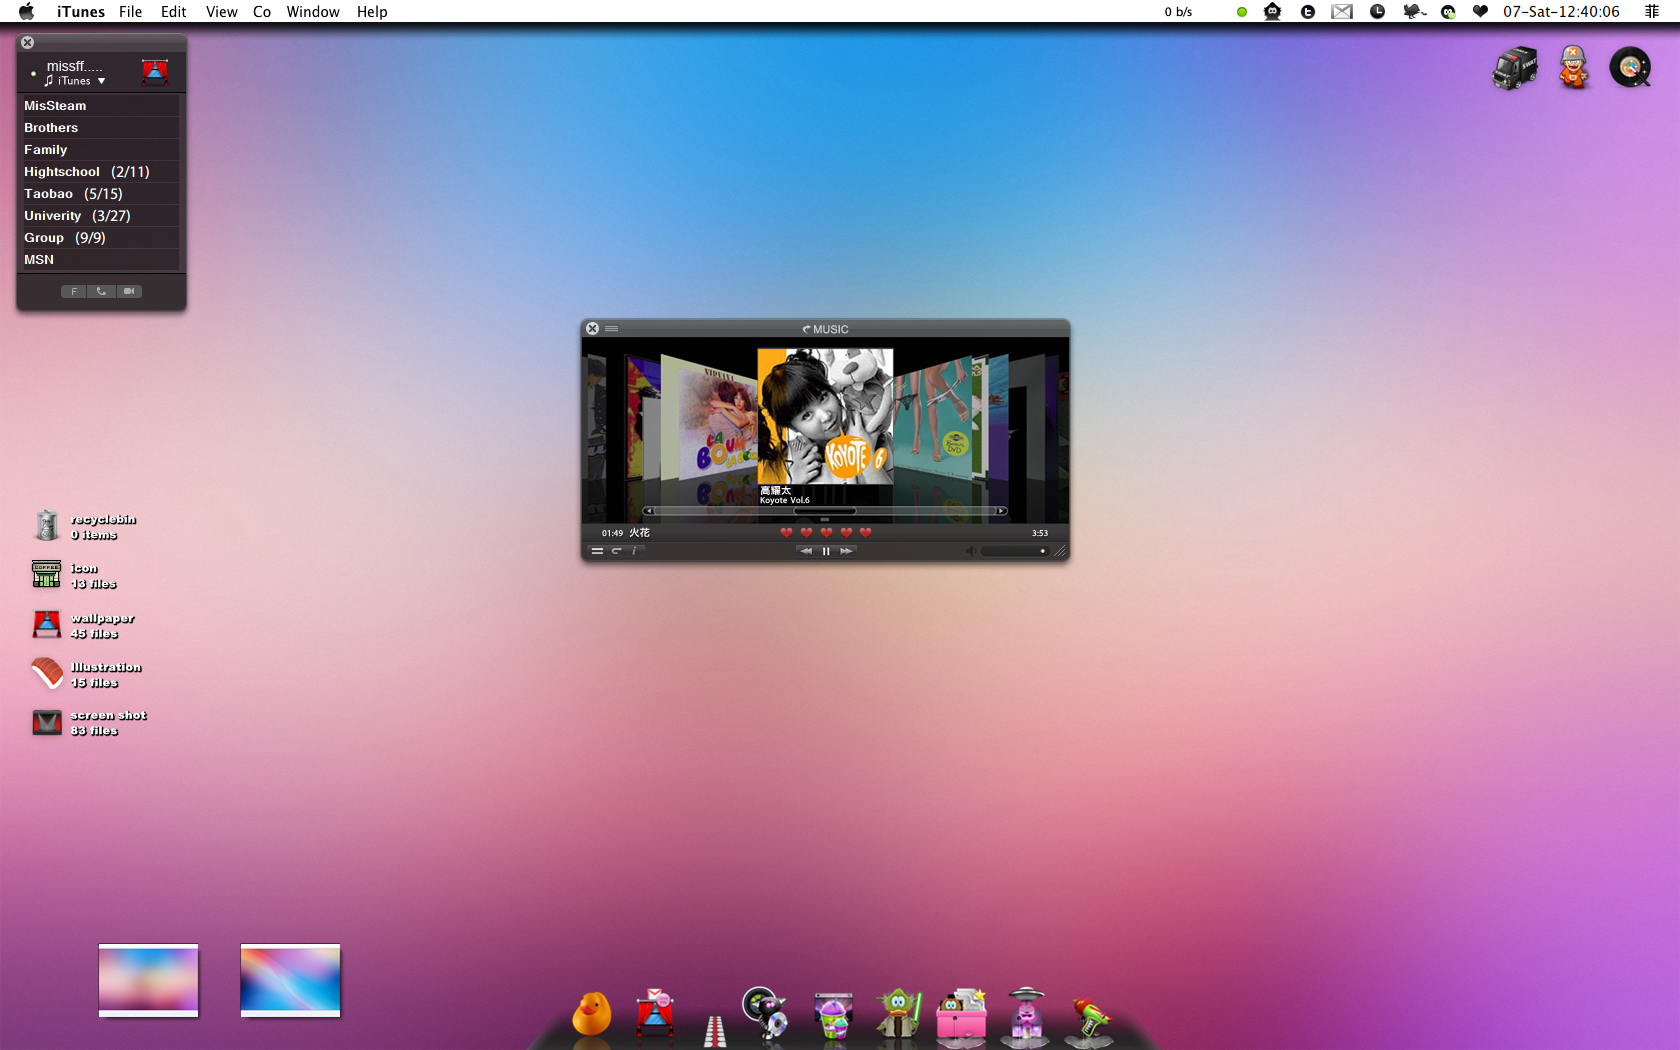1680x1050 pixels.
Task: Click the phone call button in buddy list
Action: (101, 291)
